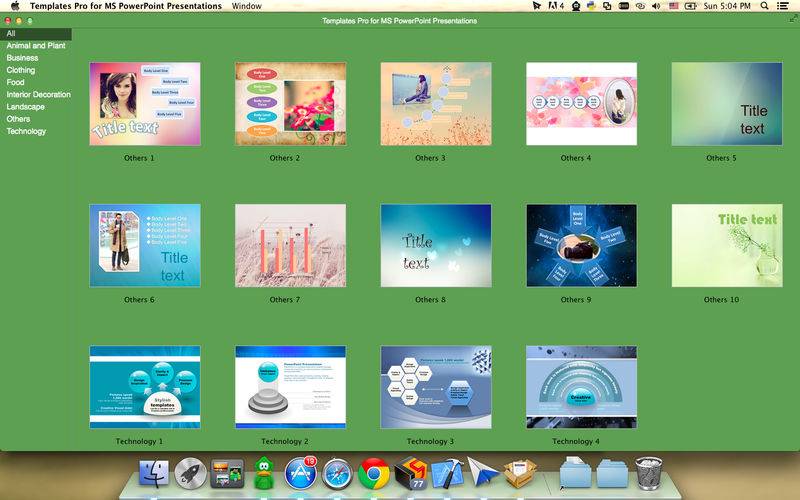The height and width of the screenshot is (500, 800).
Task: Launch Adium green duck from Dock
Action: point(264,473)
